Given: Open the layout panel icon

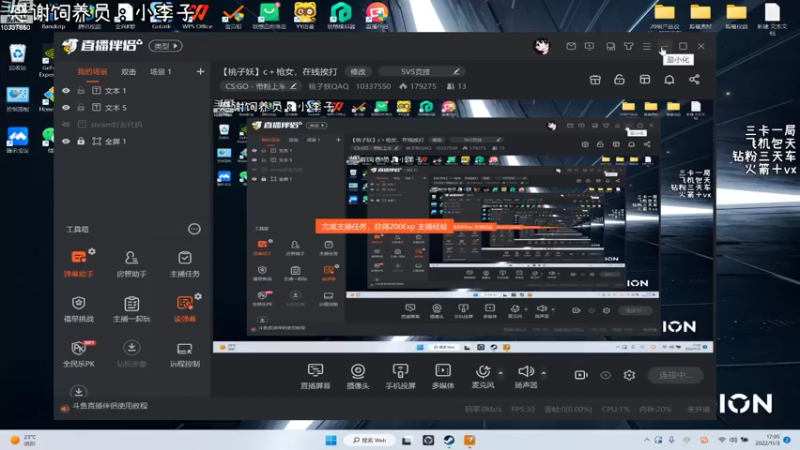Looking at the screenshot, I should [645, 80].
